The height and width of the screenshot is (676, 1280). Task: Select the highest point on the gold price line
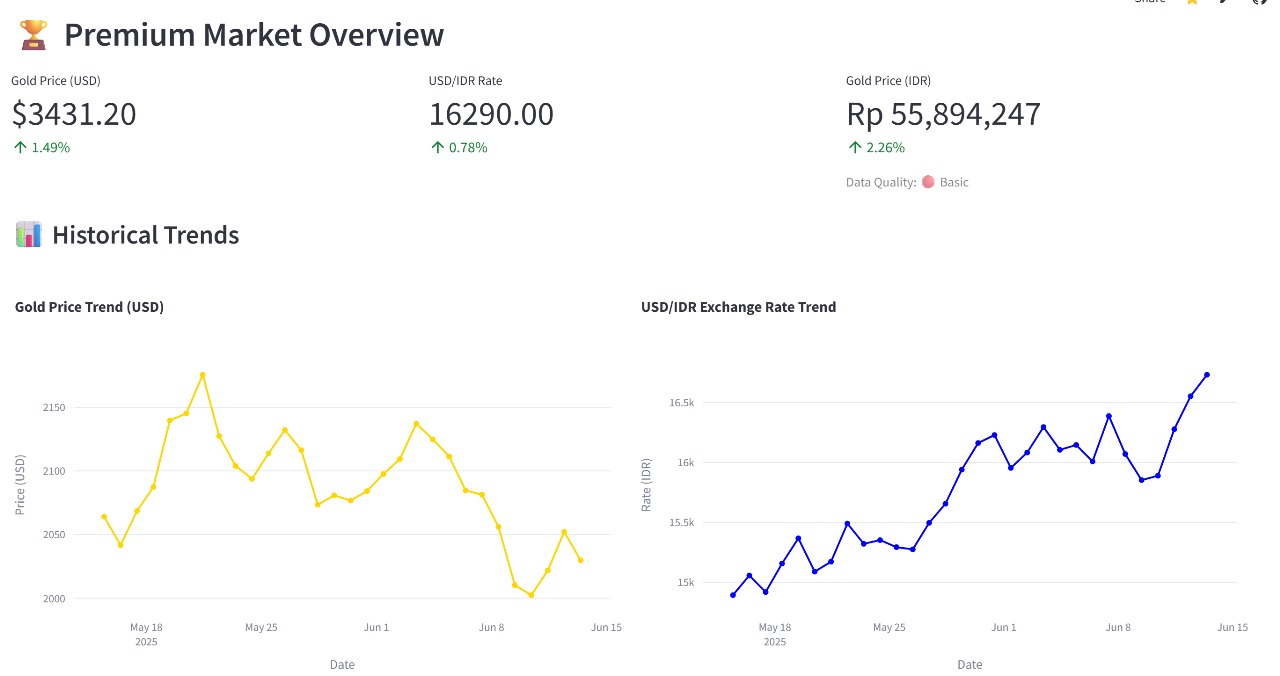202,375
